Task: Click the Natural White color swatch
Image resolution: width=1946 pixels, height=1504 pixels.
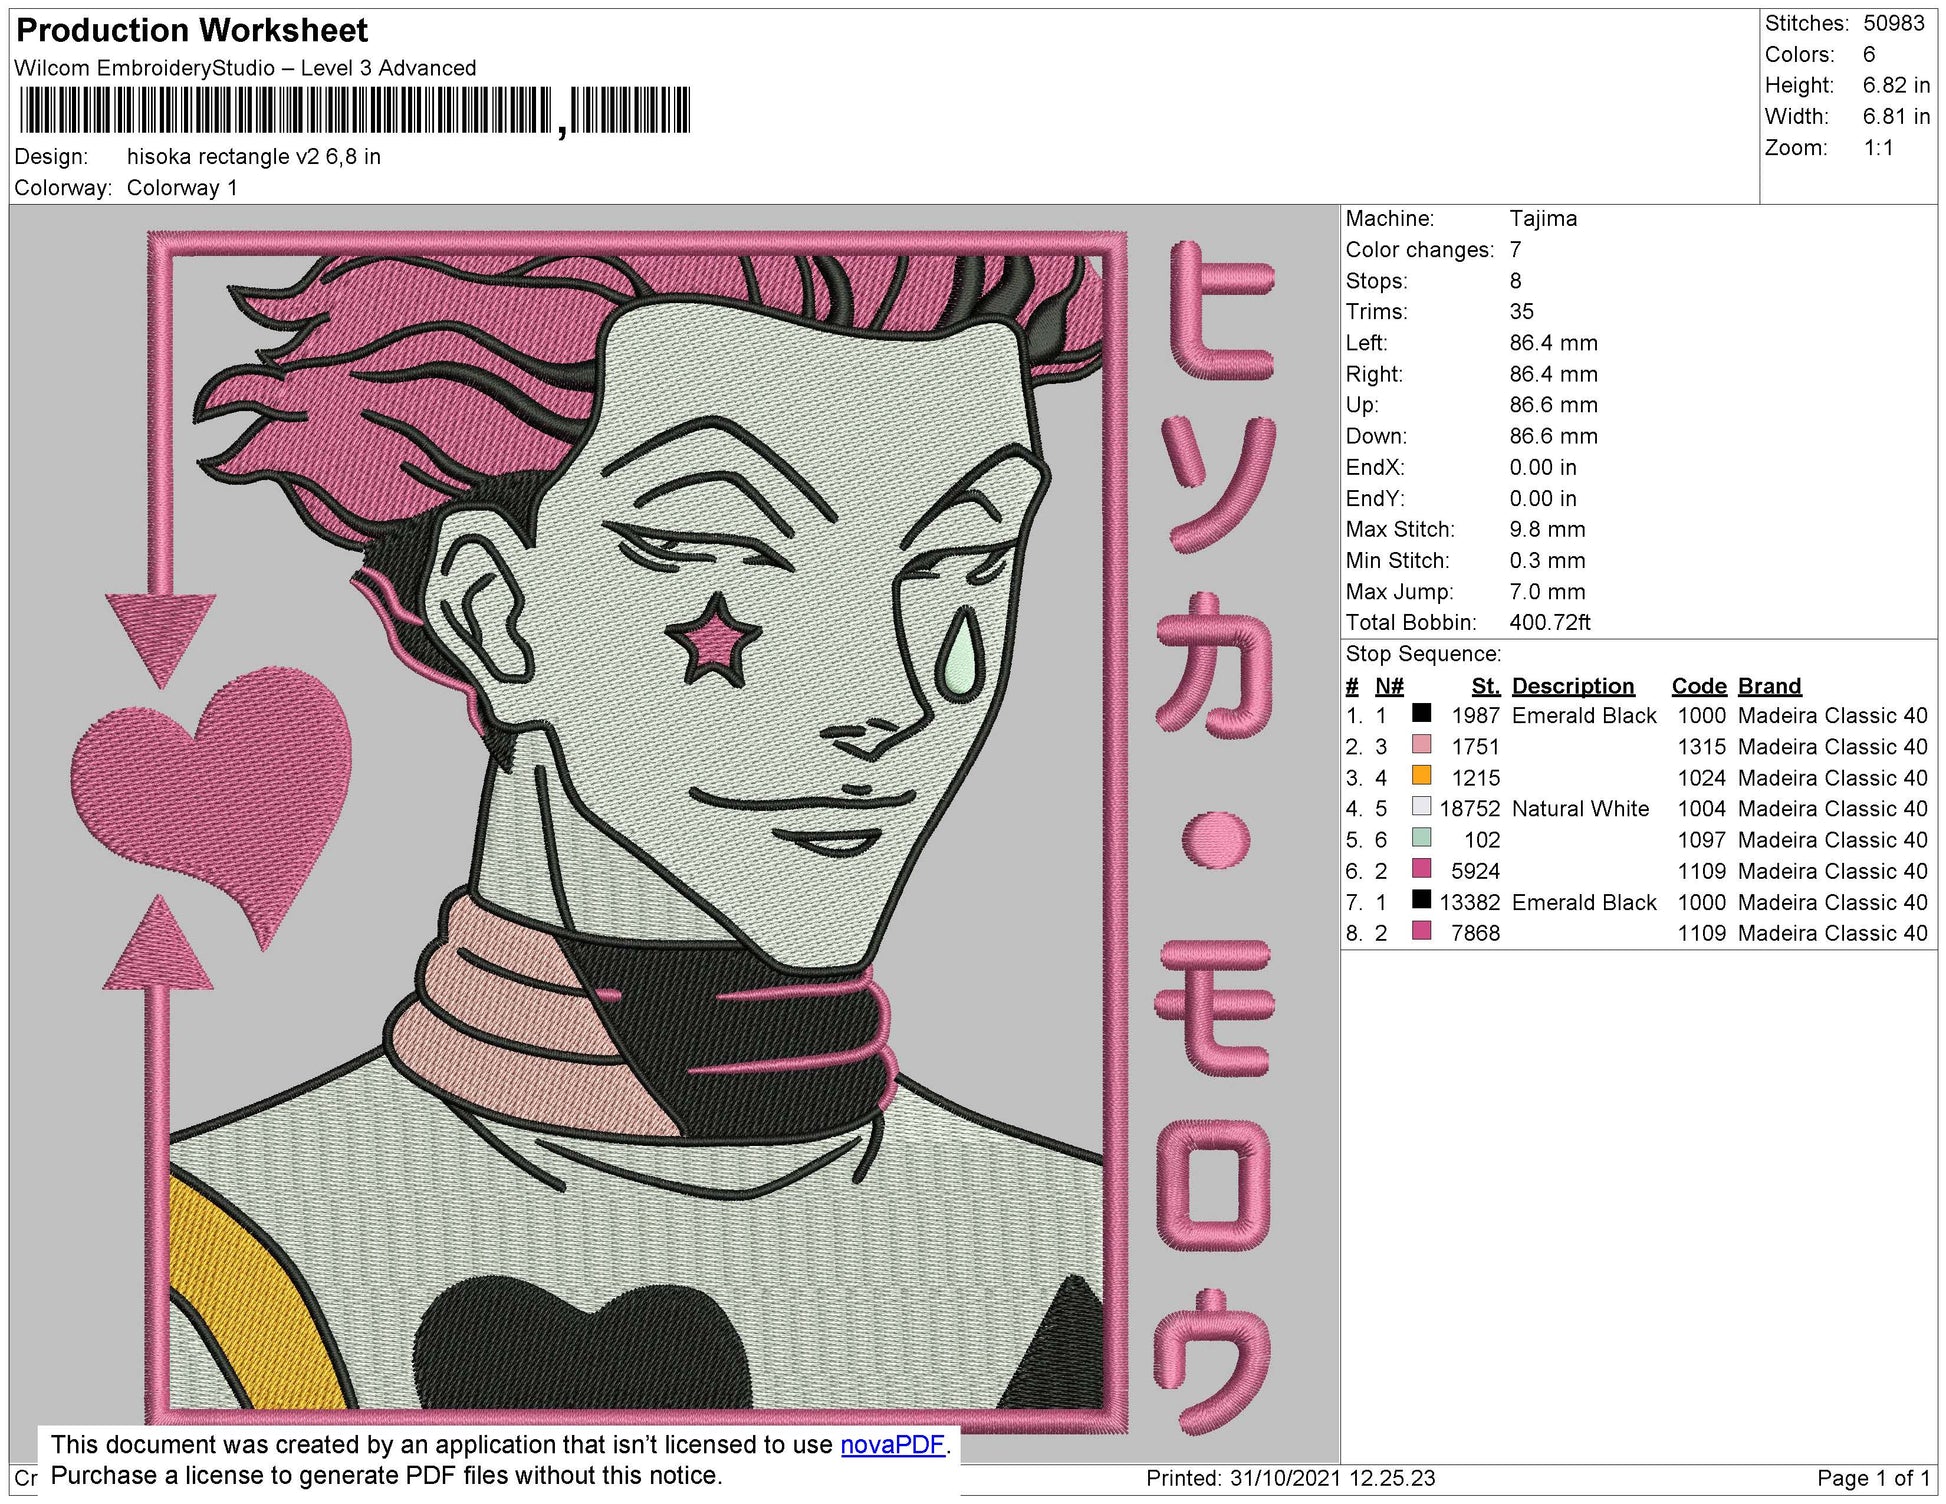Action: 1421,807
